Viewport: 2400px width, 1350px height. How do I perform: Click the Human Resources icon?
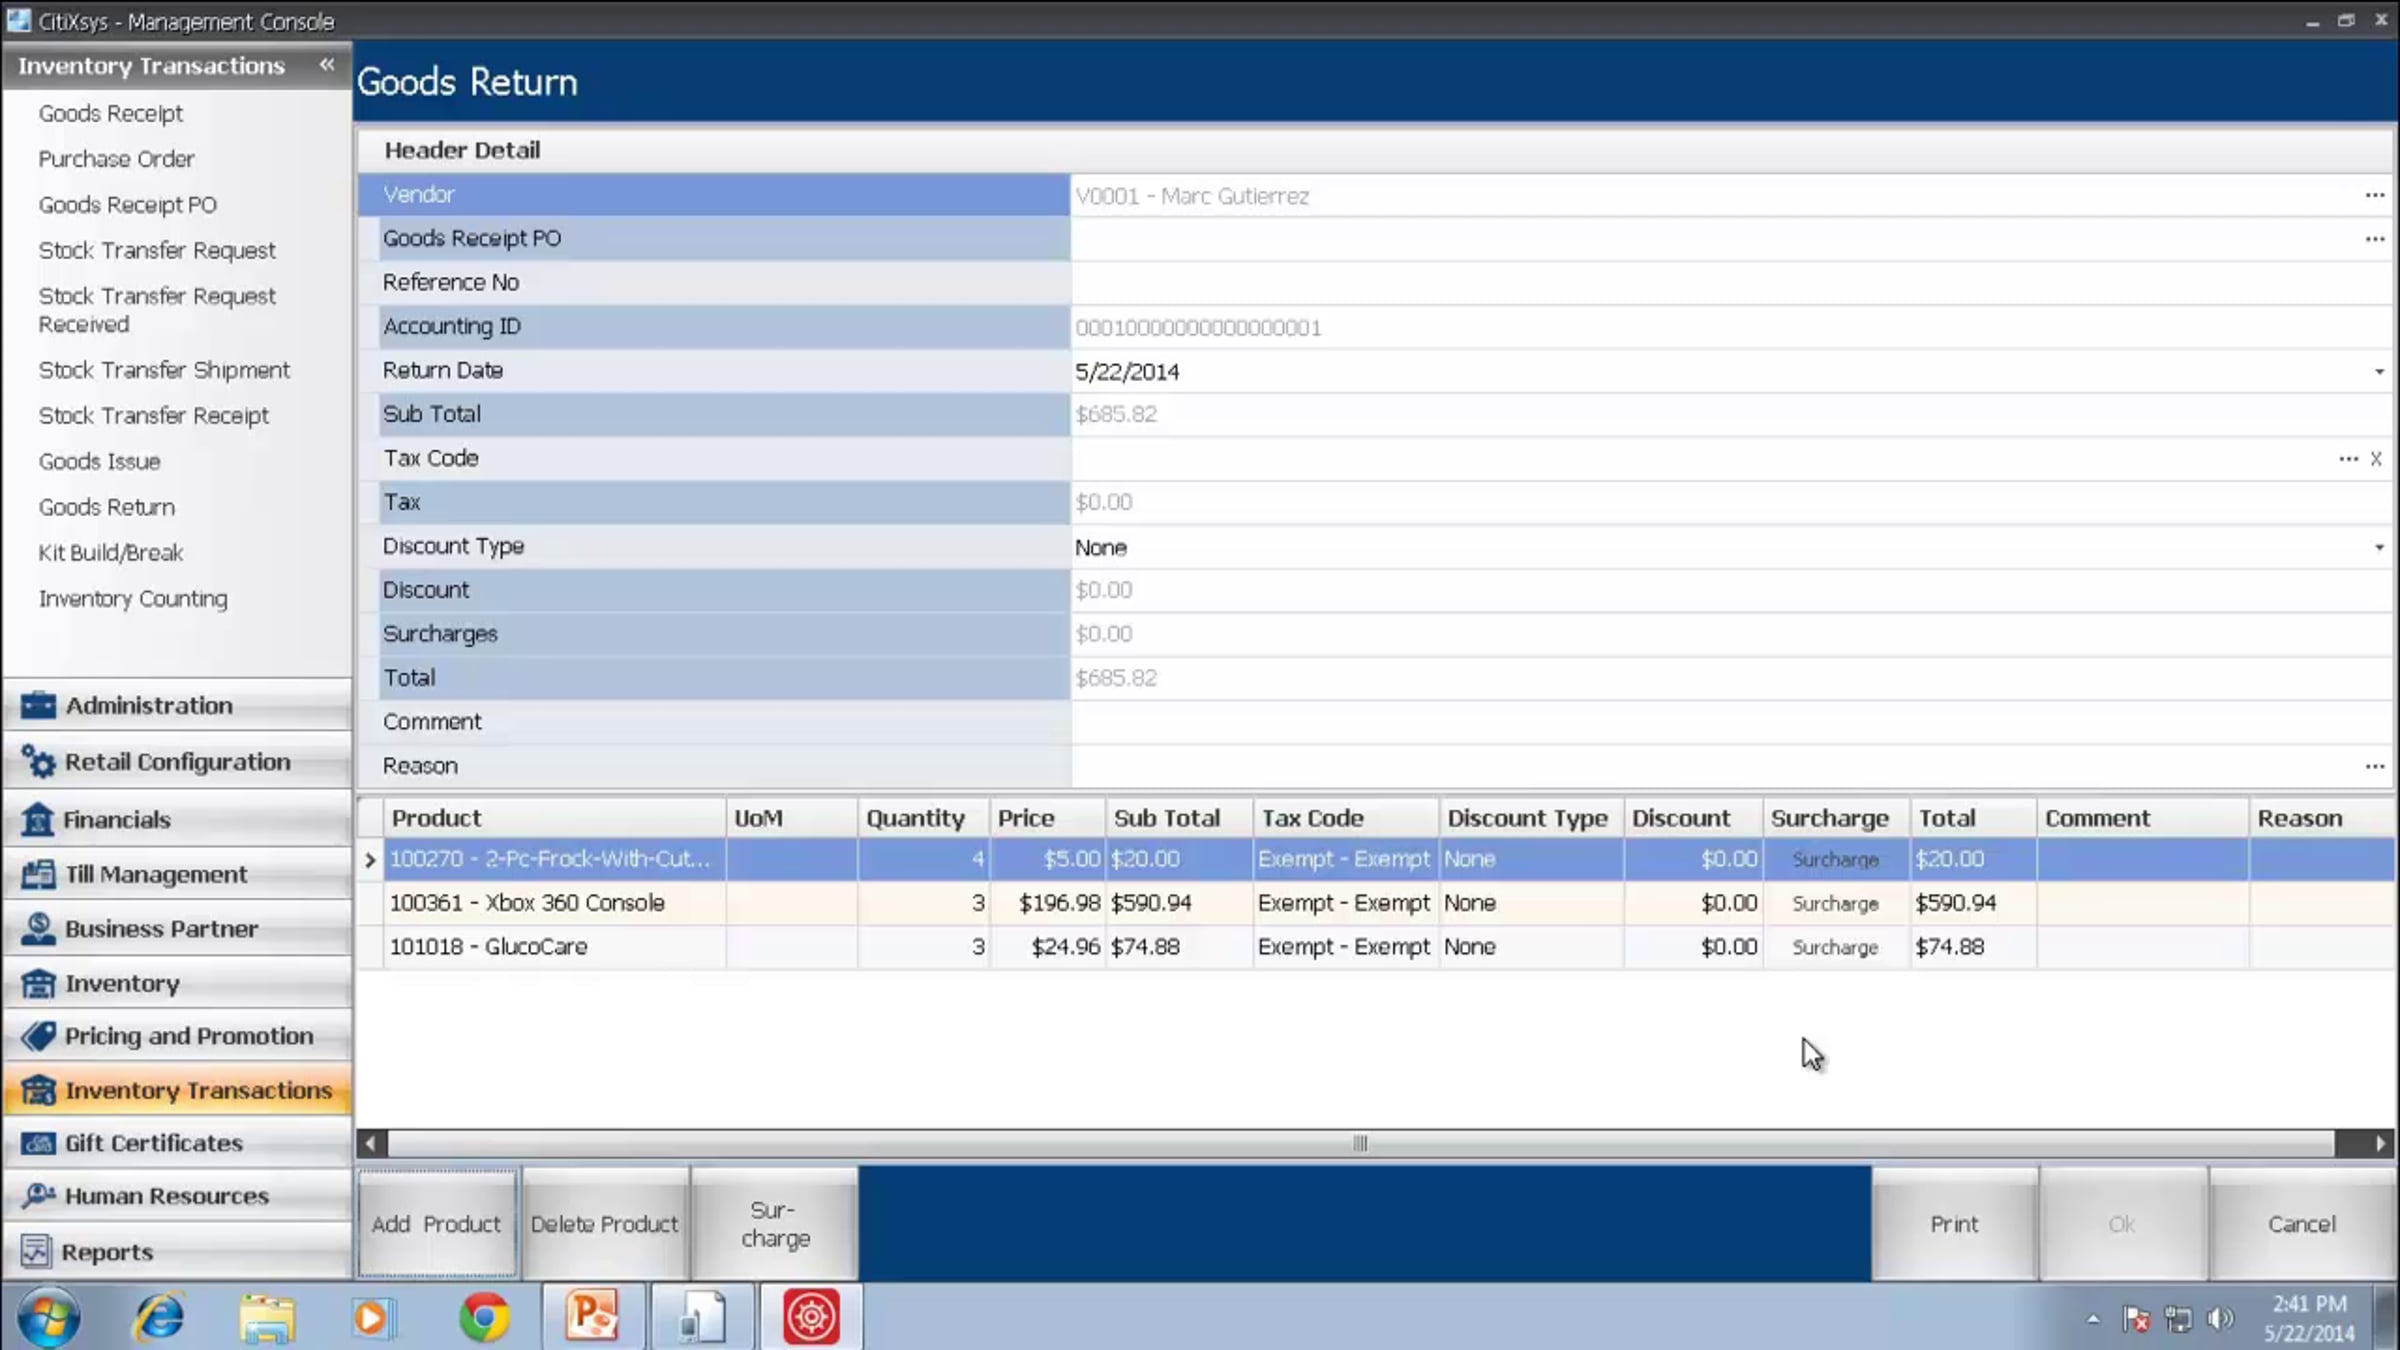[38, 1196]
